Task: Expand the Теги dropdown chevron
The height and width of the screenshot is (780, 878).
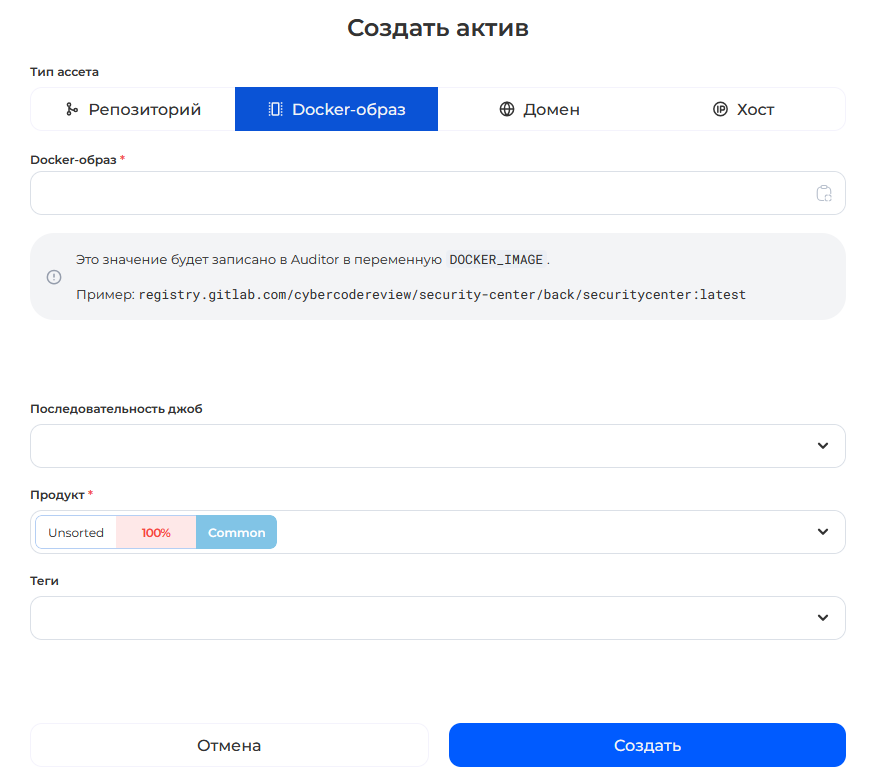Action: (x=822, y=618)
